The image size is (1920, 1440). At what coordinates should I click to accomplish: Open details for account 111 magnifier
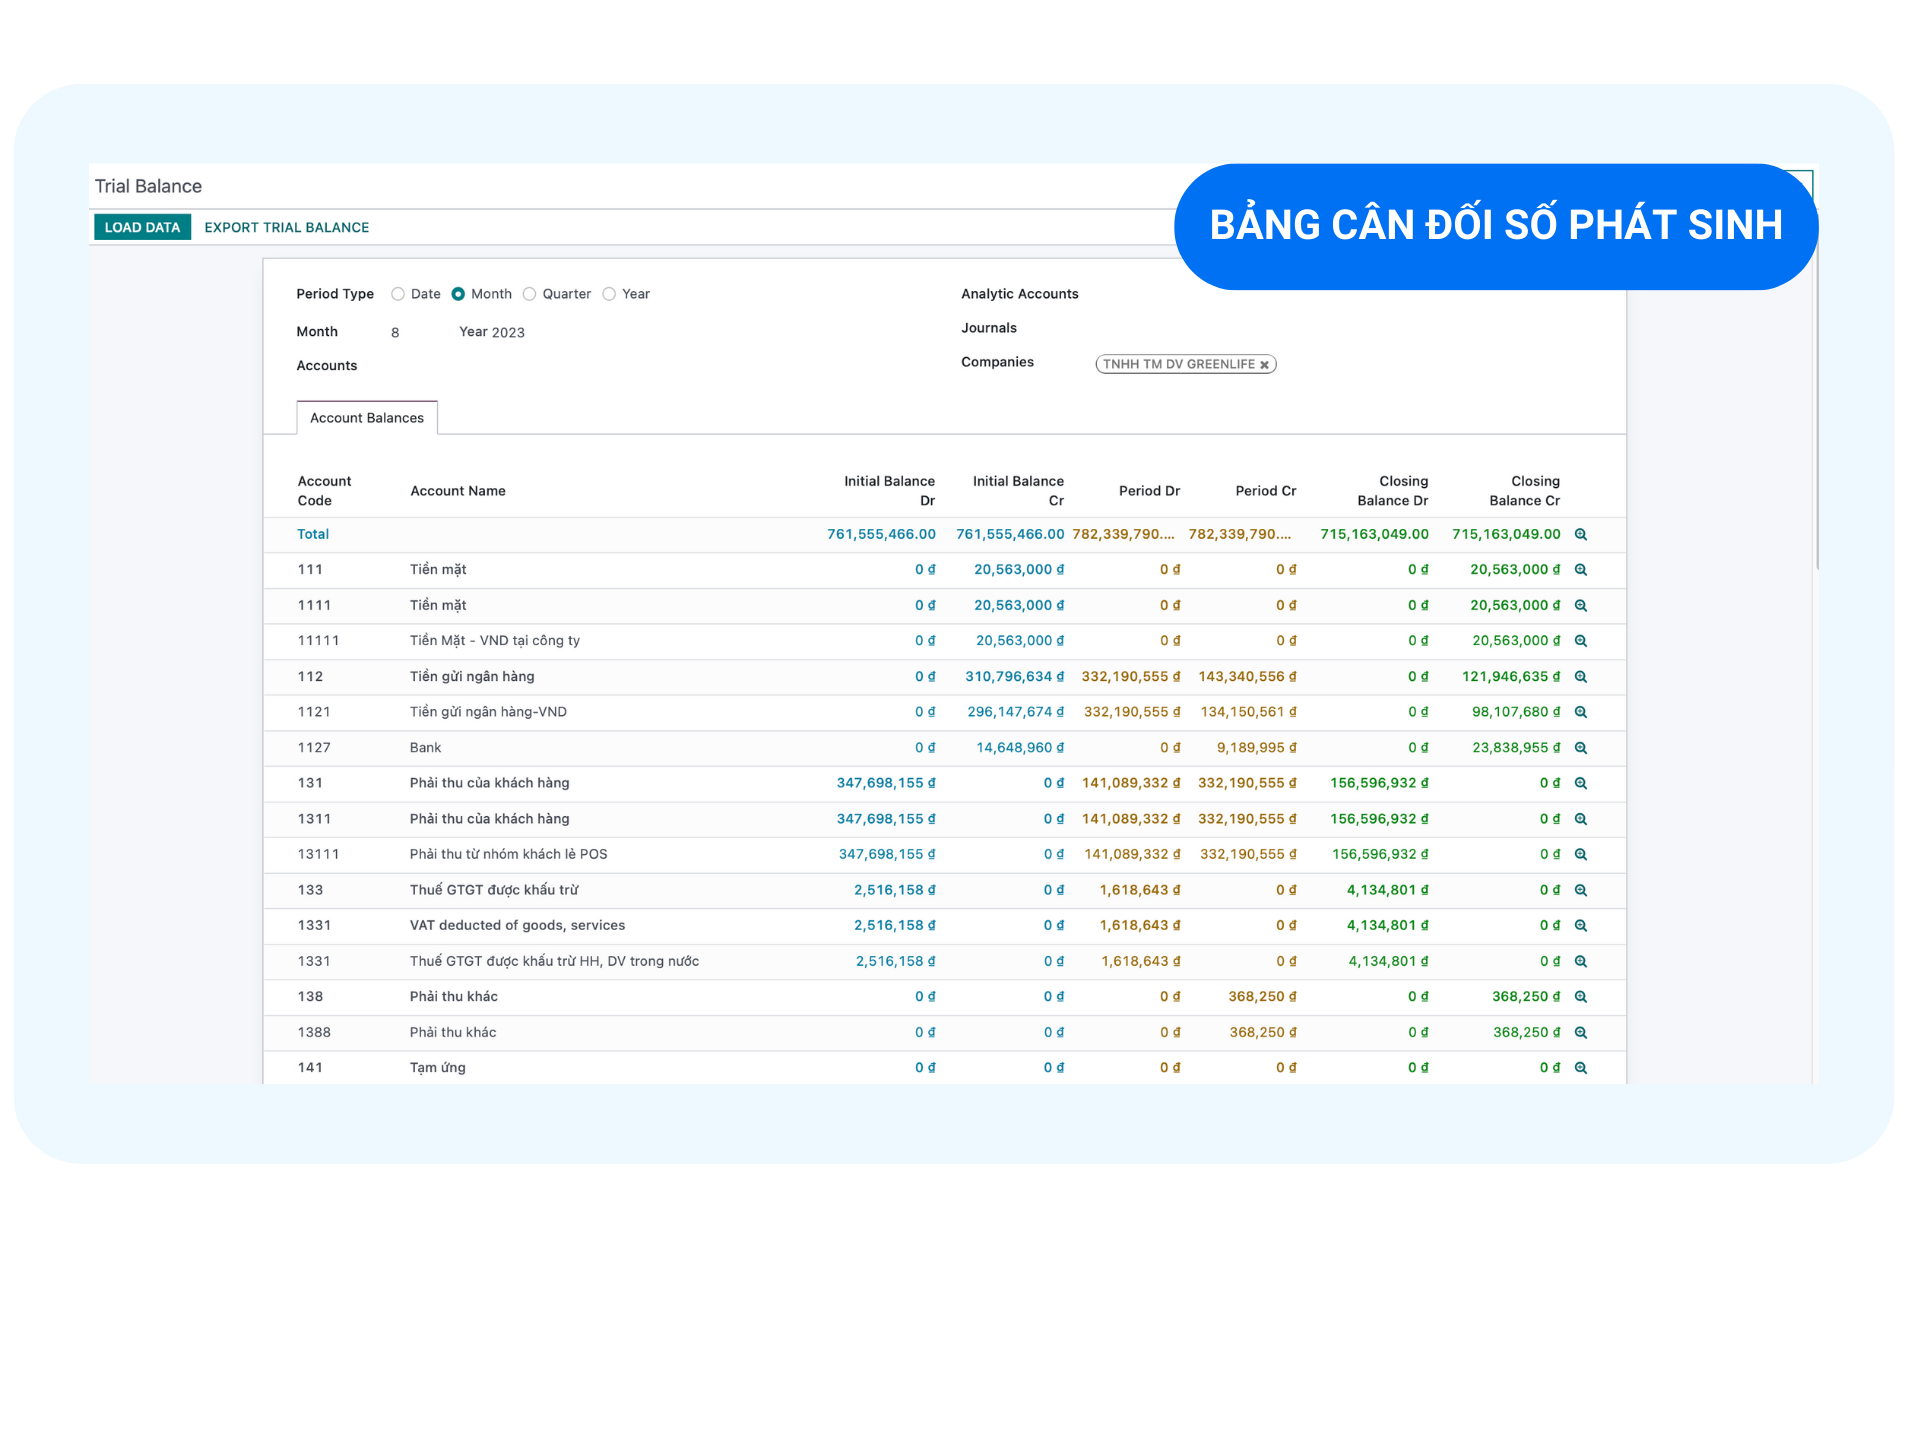1581,570
